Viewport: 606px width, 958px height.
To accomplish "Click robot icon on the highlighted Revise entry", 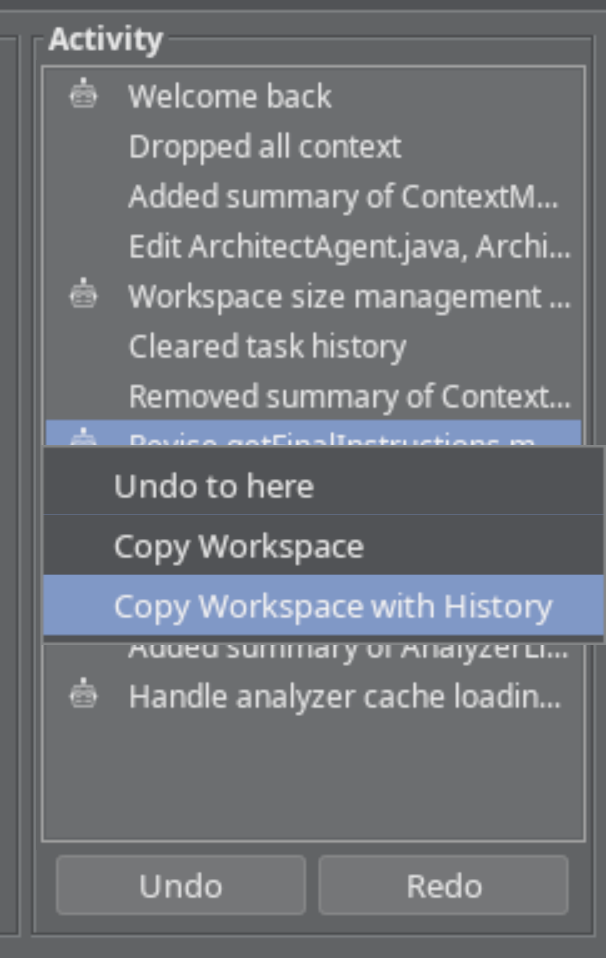I will (x=84, y=436).
